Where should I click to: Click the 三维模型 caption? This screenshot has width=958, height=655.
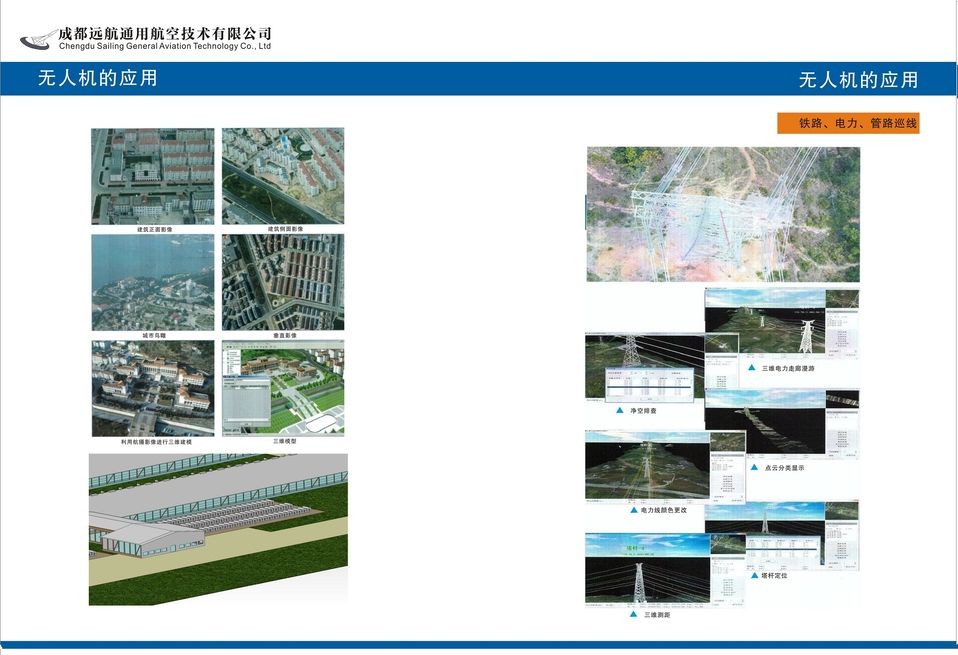[x=285, y=441]
